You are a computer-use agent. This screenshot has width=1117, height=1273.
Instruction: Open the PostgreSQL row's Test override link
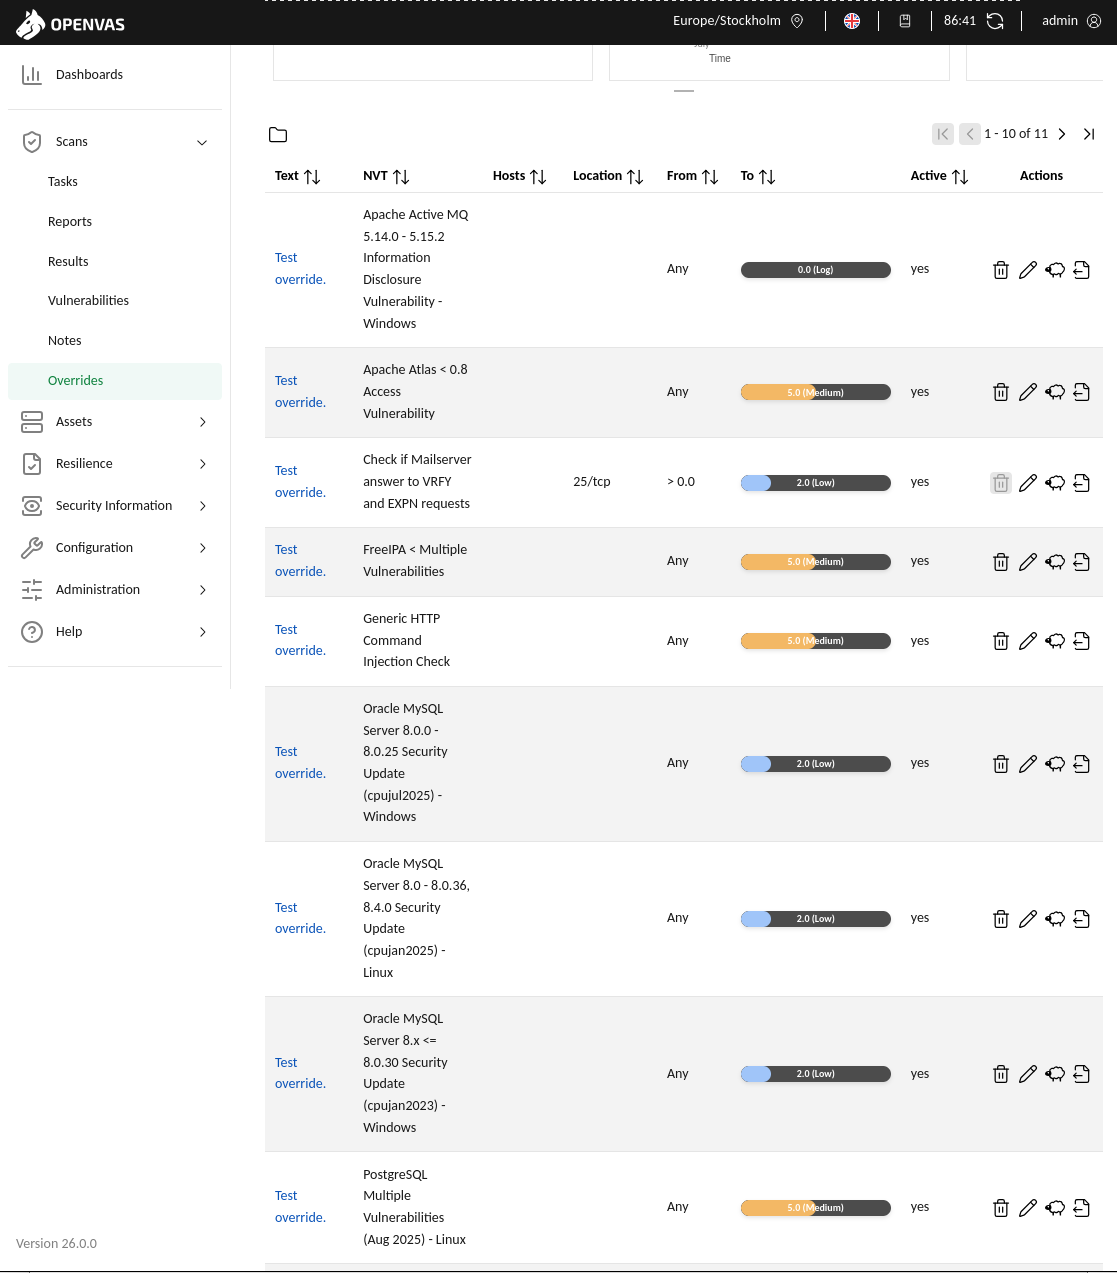299,1207
